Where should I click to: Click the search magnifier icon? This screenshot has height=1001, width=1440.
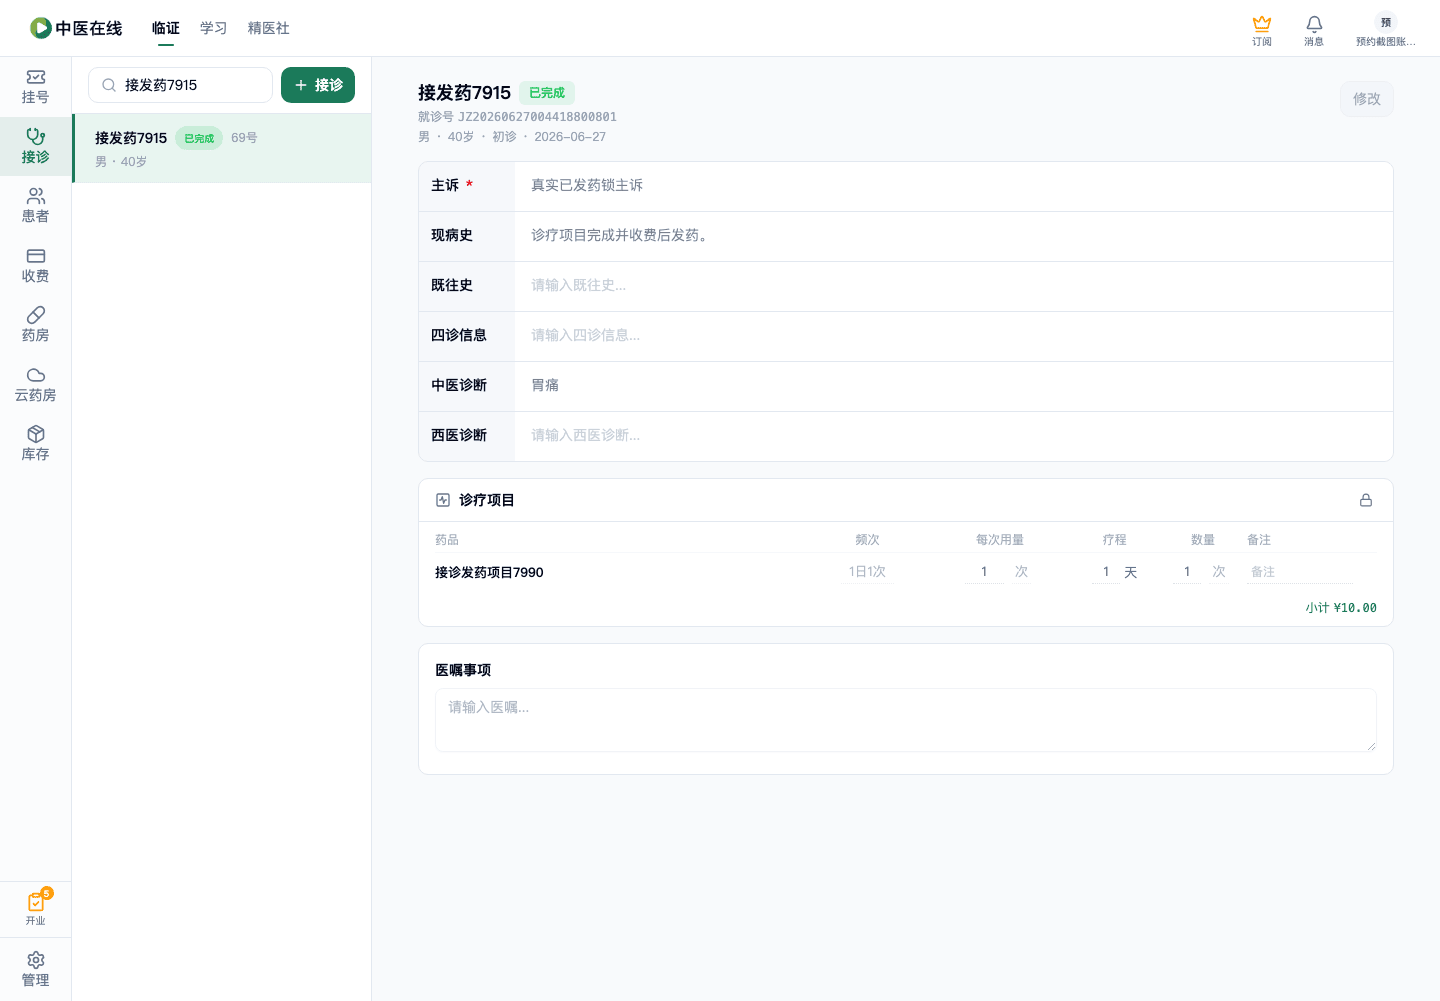point(109,85)
